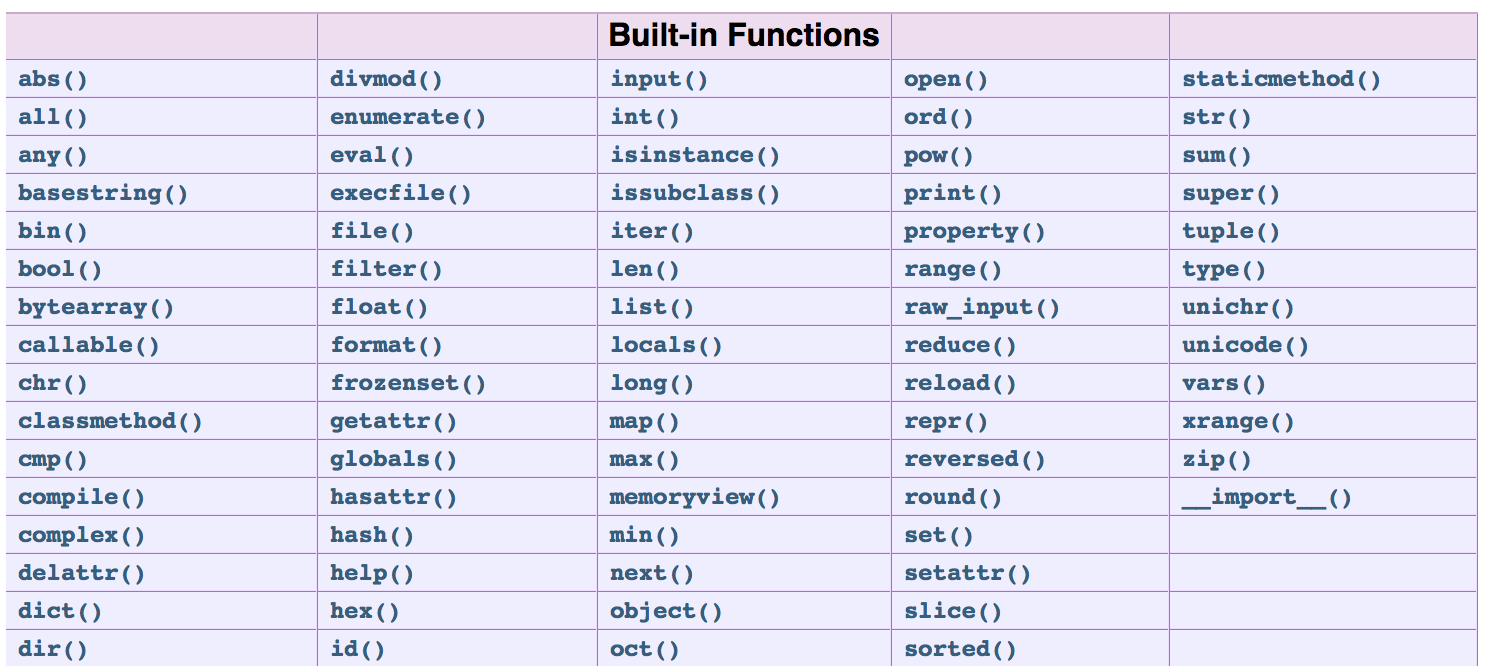The width and height of the screenshot is (1490, 666).
Task: Click the Built-in Functions table header
Action: tap(743, 36)
